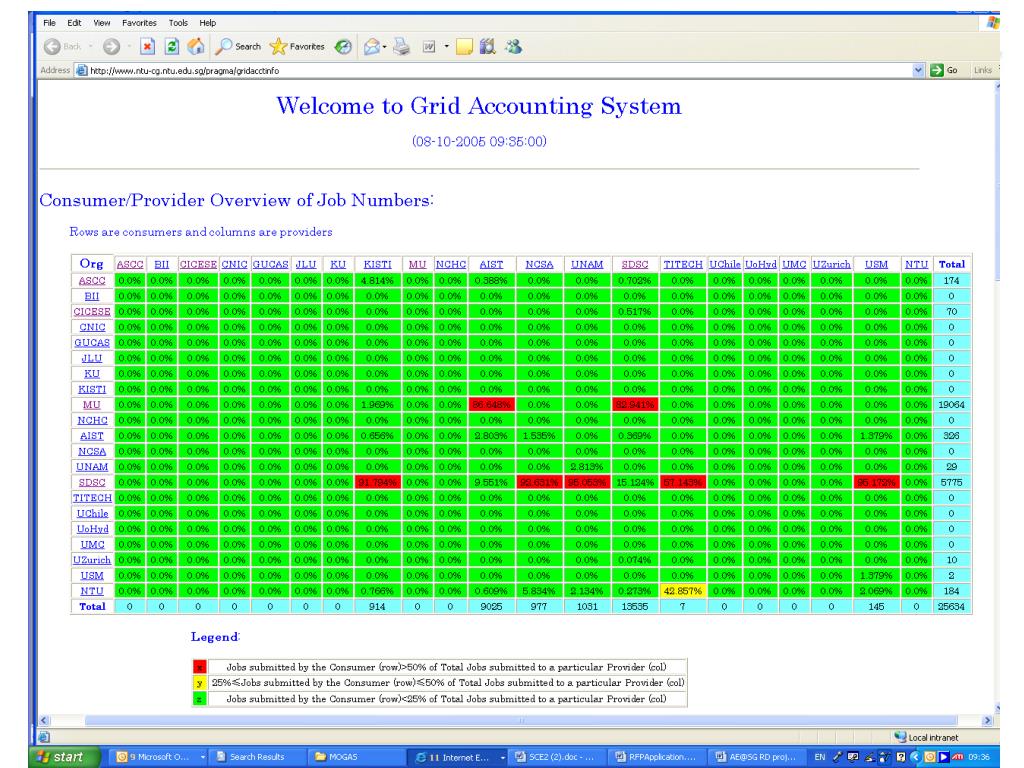
Task: Switch to Microsoft O... taskbar group
Action: pyautogui.click(x=160, y=757)
